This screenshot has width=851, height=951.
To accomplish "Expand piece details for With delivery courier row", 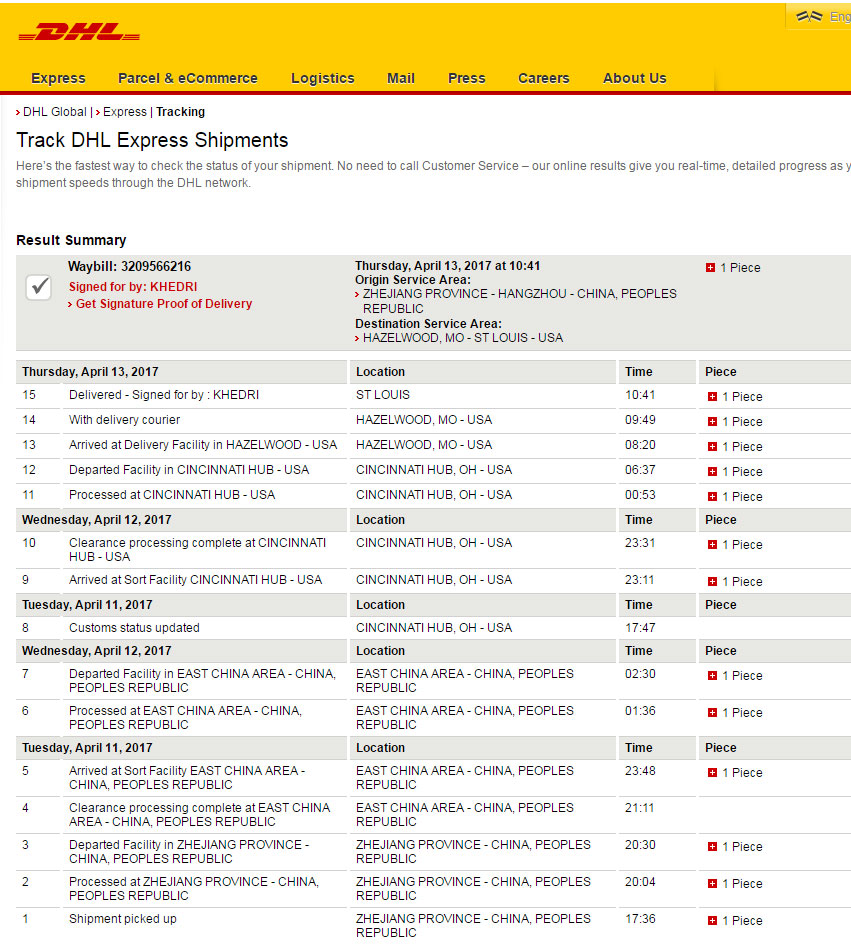I will [x=712, y=422].
